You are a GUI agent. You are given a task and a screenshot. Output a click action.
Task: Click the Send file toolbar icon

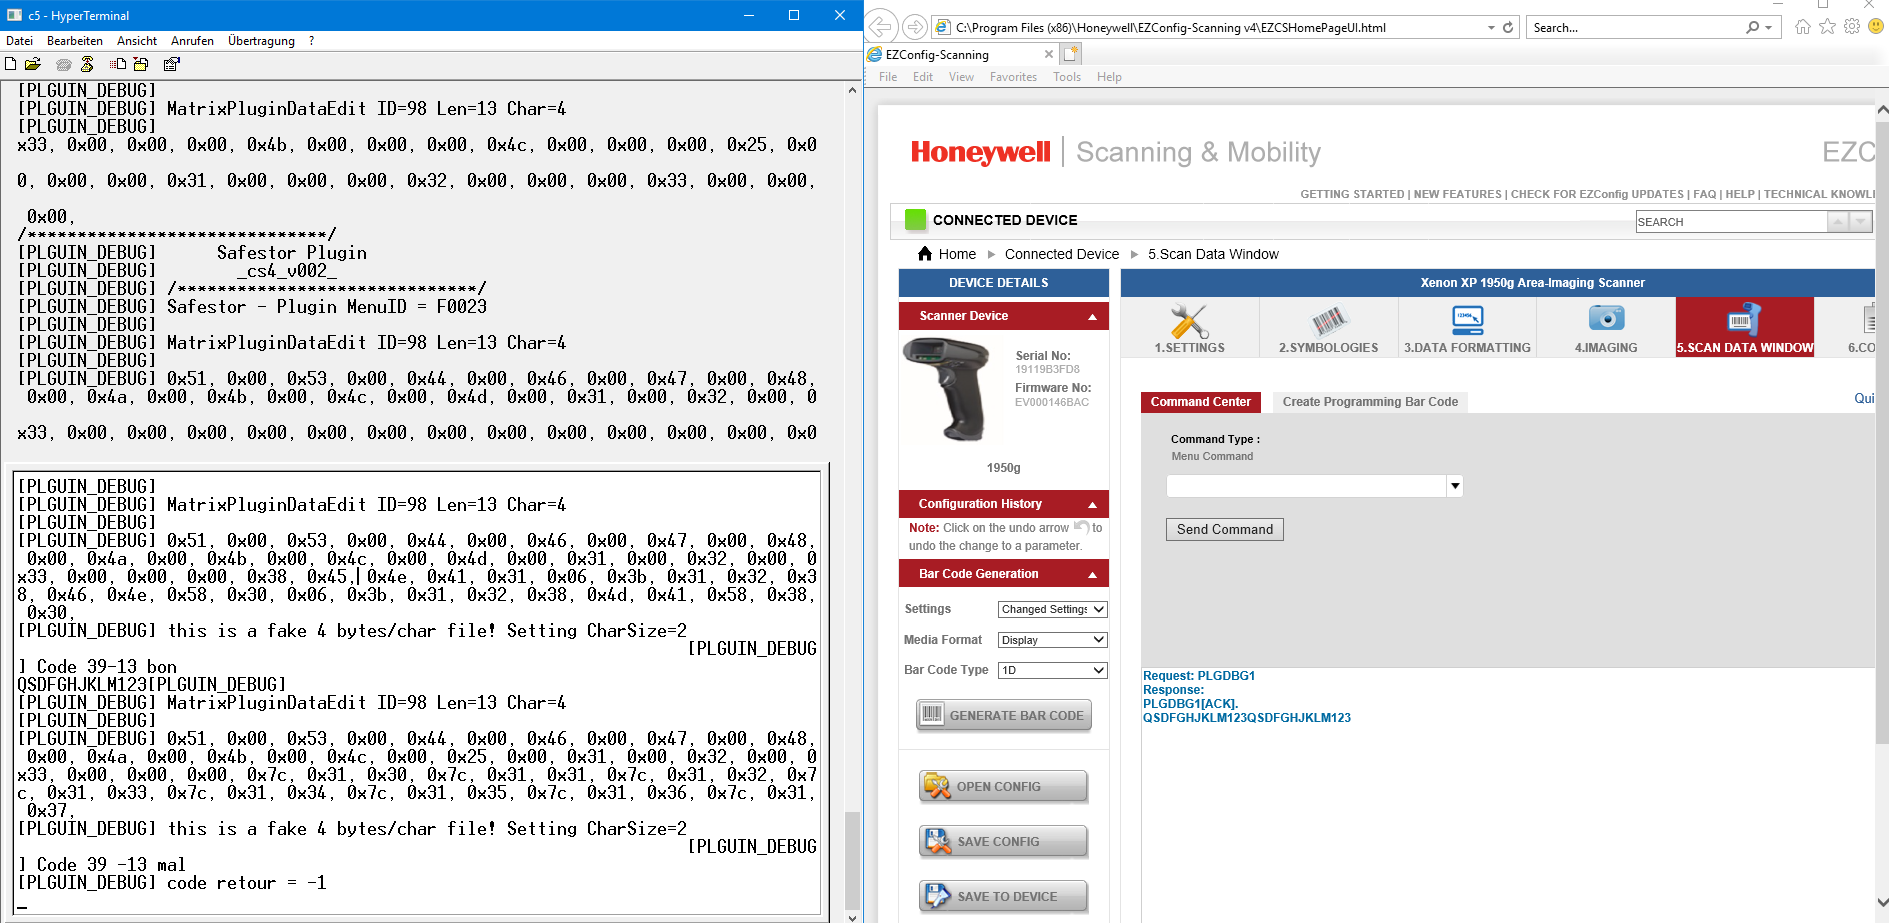(117, 64)
